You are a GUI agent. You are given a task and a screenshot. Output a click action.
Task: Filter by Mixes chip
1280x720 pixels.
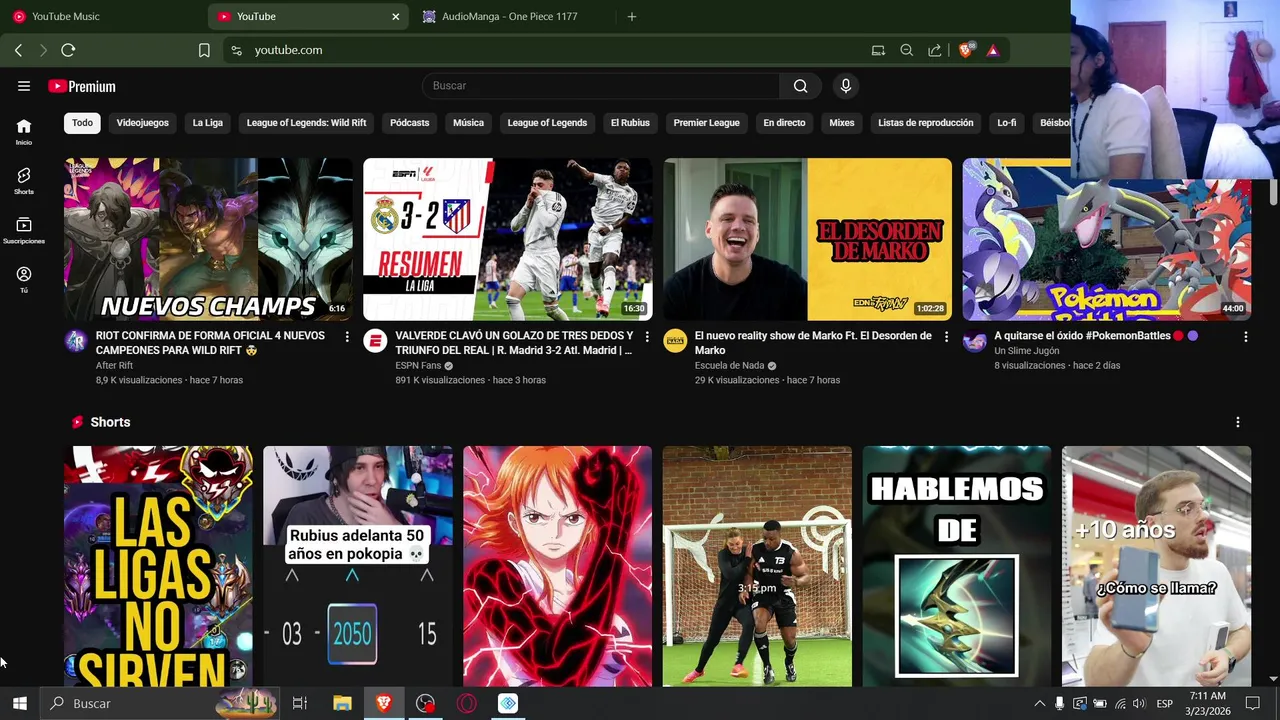(x=842, y=123)
